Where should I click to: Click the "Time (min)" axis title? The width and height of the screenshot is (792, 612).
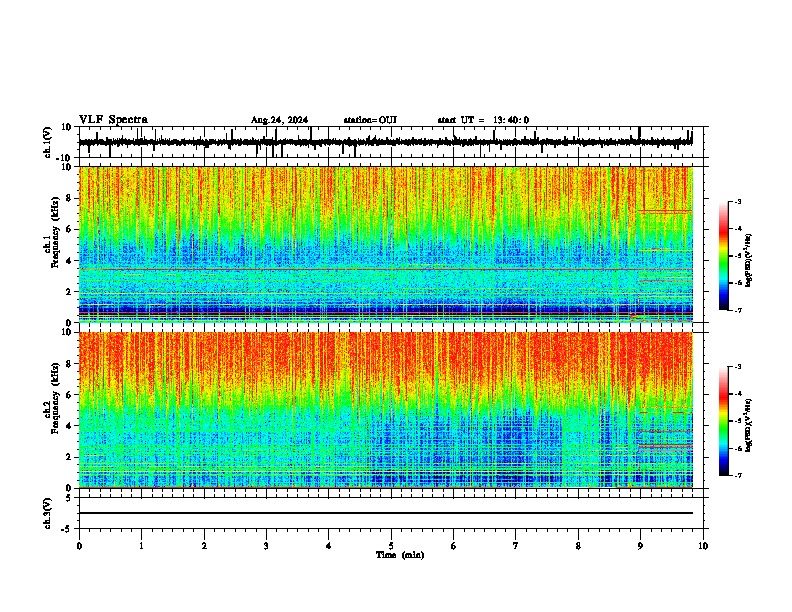400,555
